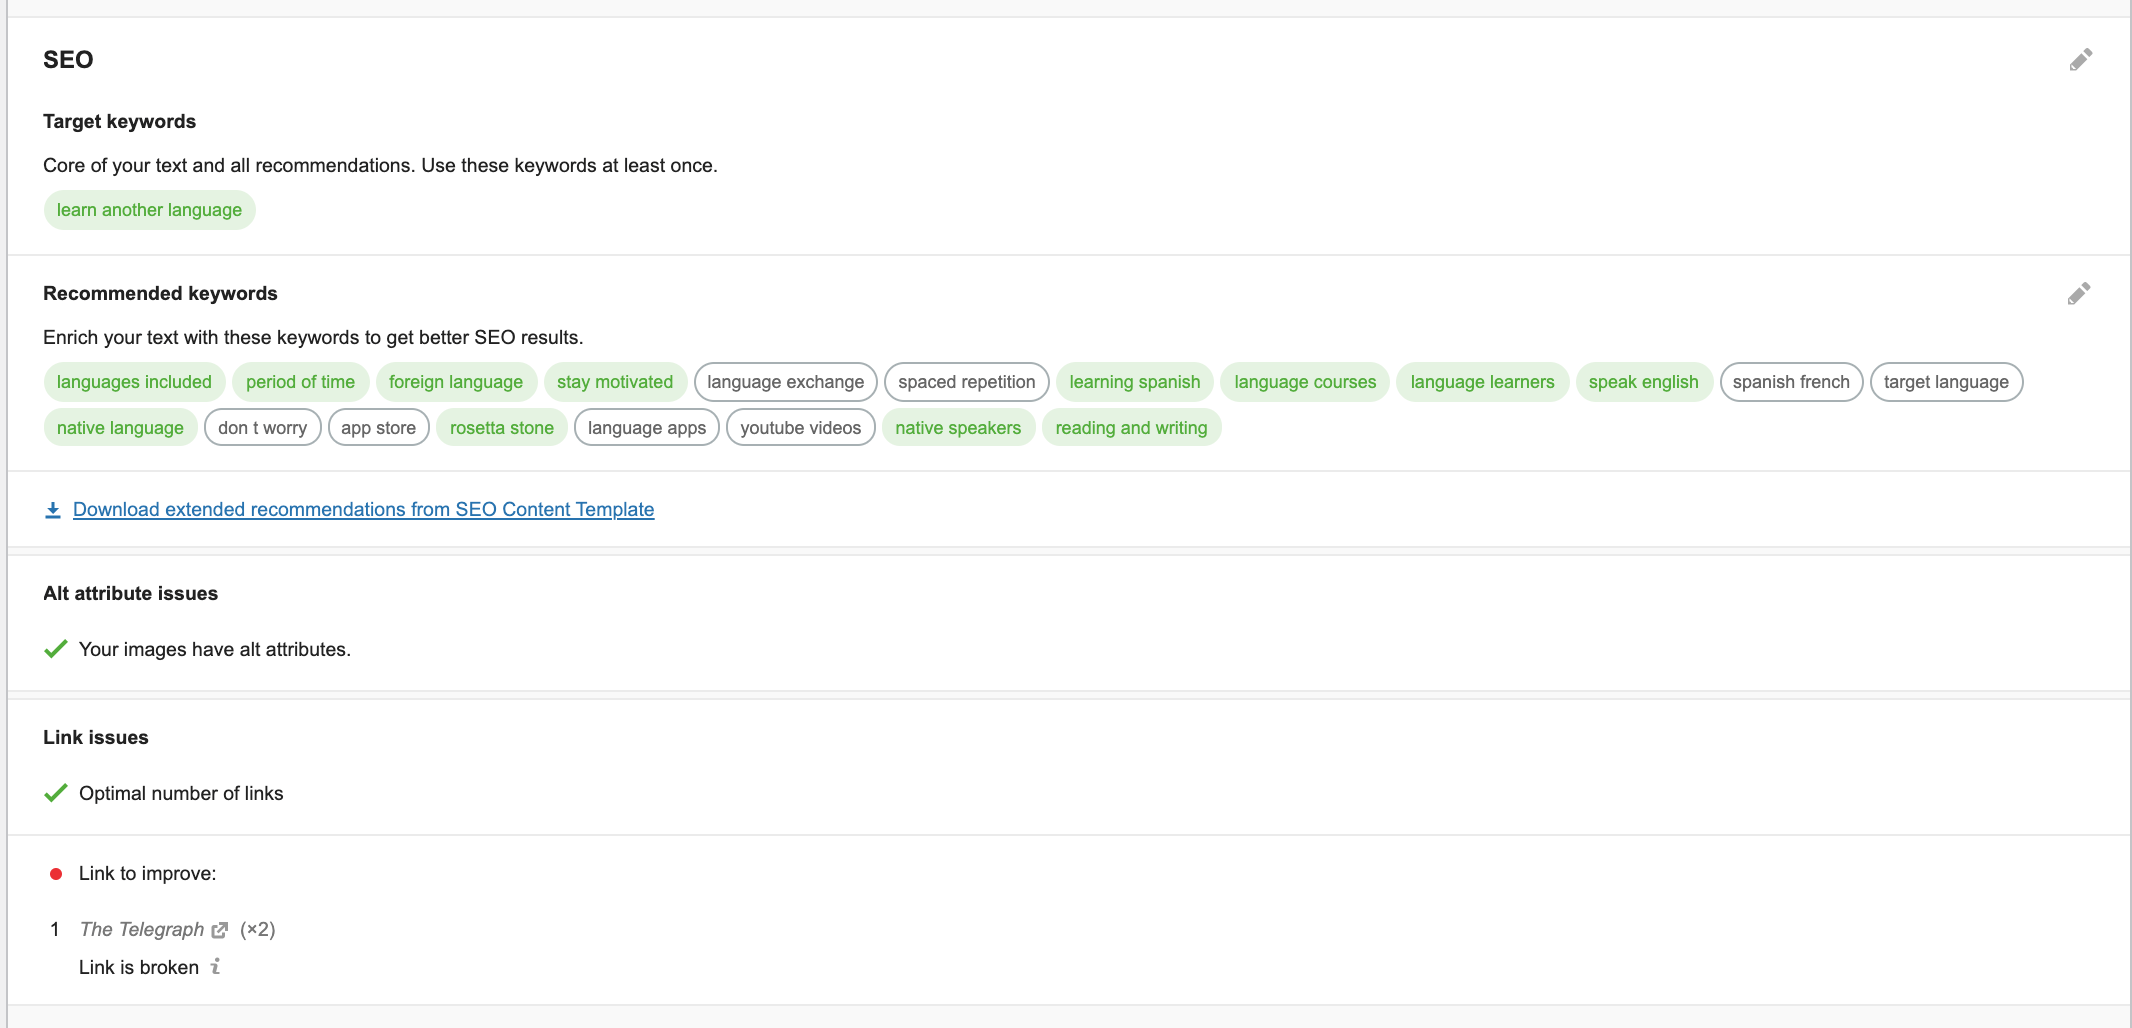Select the 'don t worry' keyword tag
This screenshot has height=1028, width=2132.
[262, 428]
